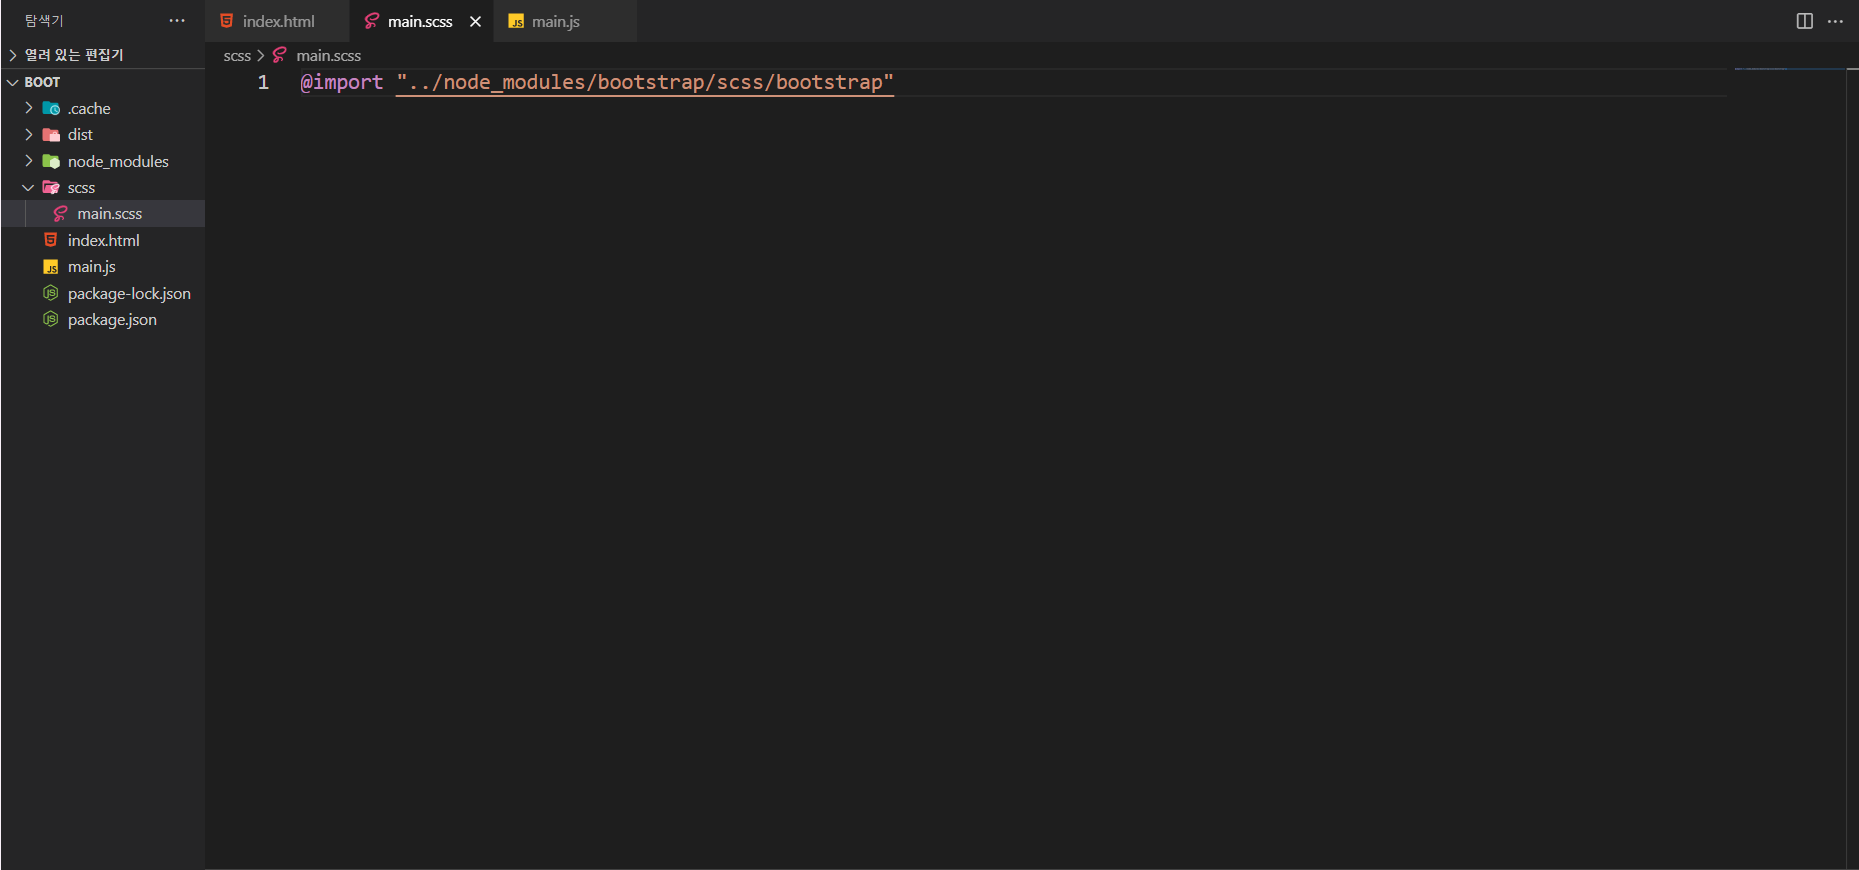Image resolution: width=1859 pixels, height=870 pixels.
Task: Open explorer views and more actions ellipsis
Action: click(177, 21)
